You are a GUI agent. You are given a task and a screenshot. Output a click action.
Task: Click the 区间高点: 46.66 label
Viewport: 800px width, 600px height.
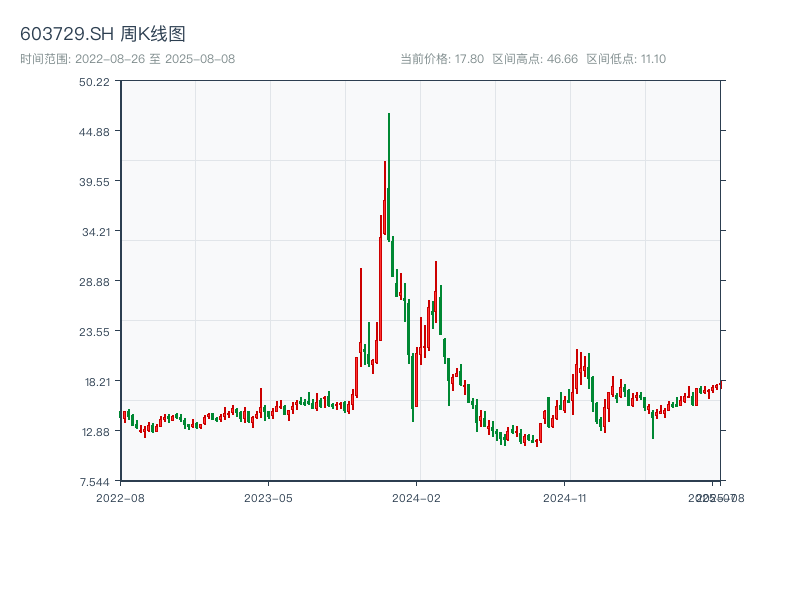pos(535,59)
